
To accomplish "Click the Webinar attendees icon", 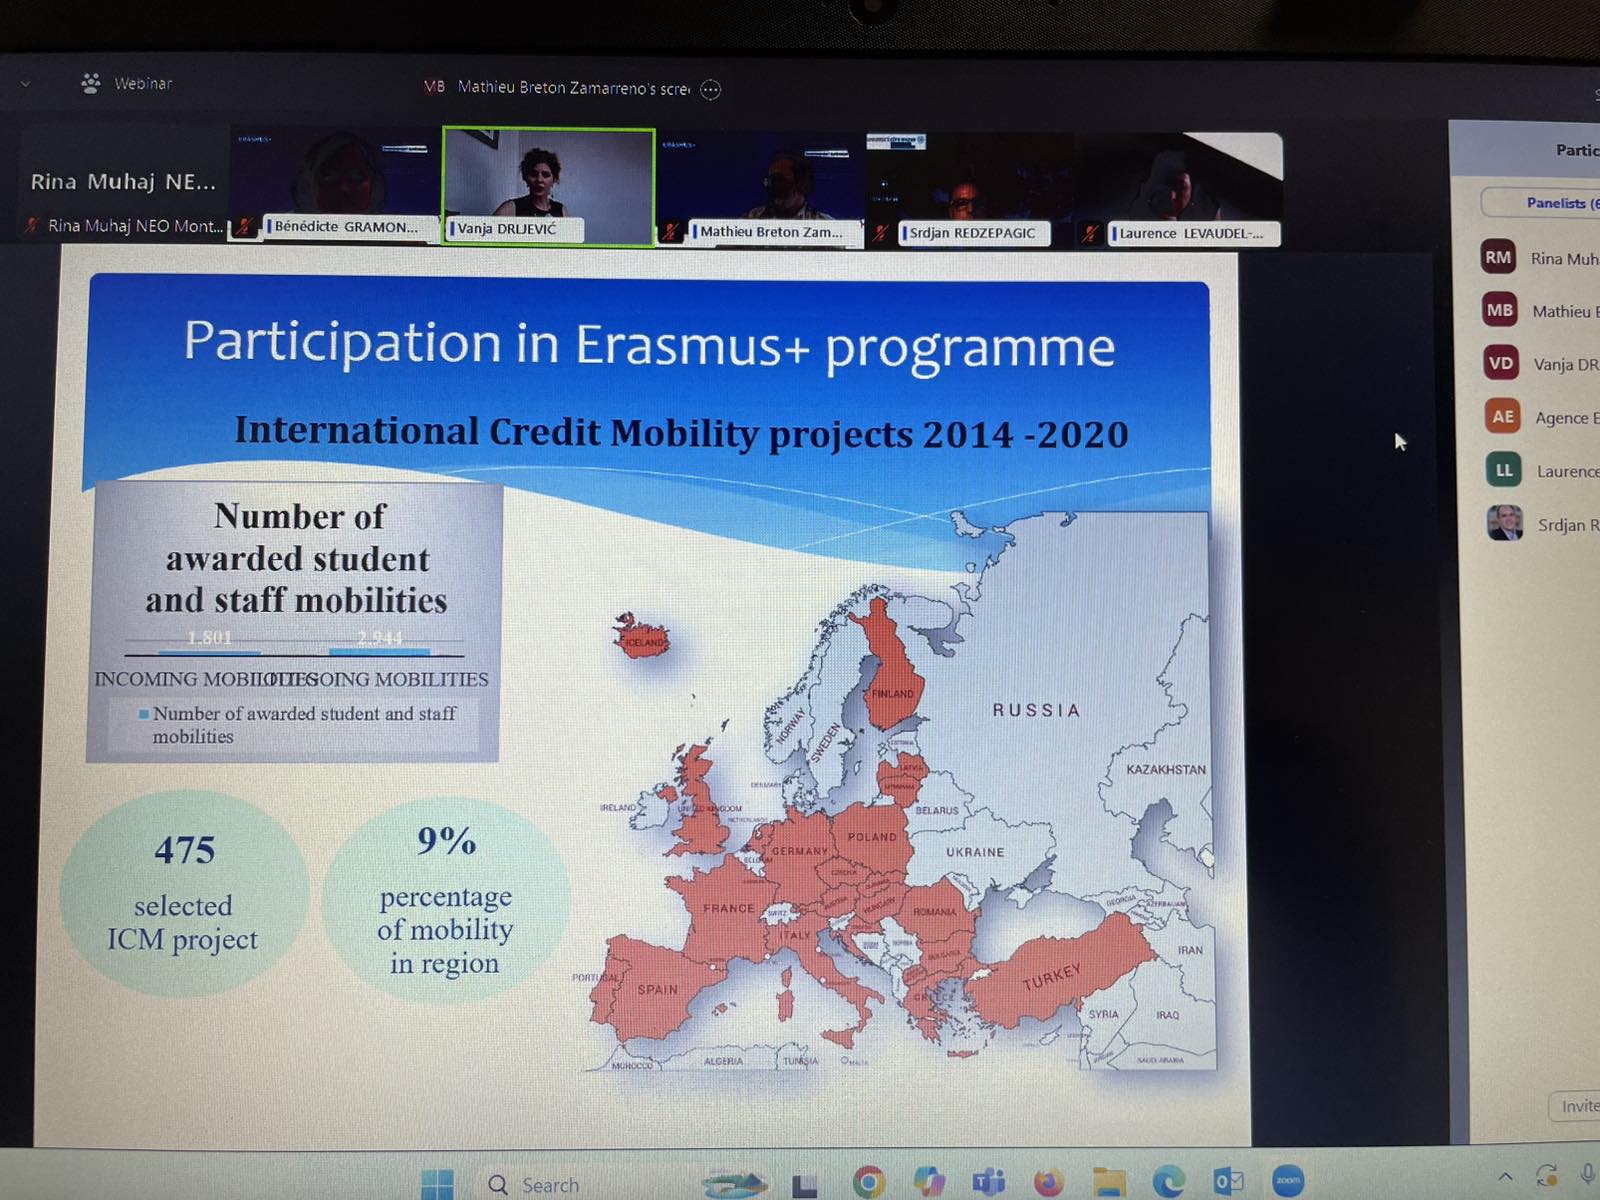I will (x=91, y=83).
